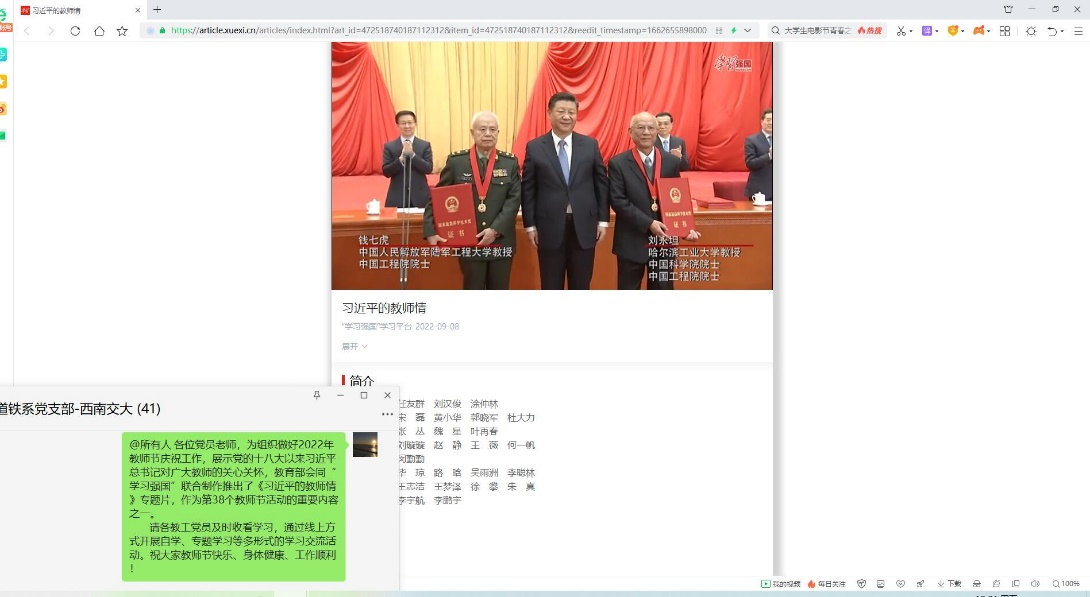
Task: Open dropdown next to the undo icon
Action: tap(1062, 31)
